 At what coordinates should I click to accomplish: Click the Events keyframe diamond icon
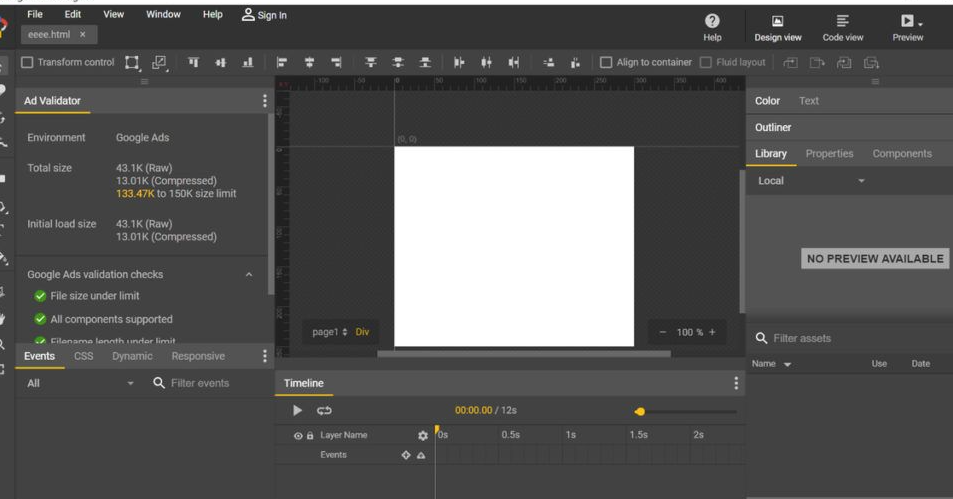pyautogui.click(x=406, y=455)
